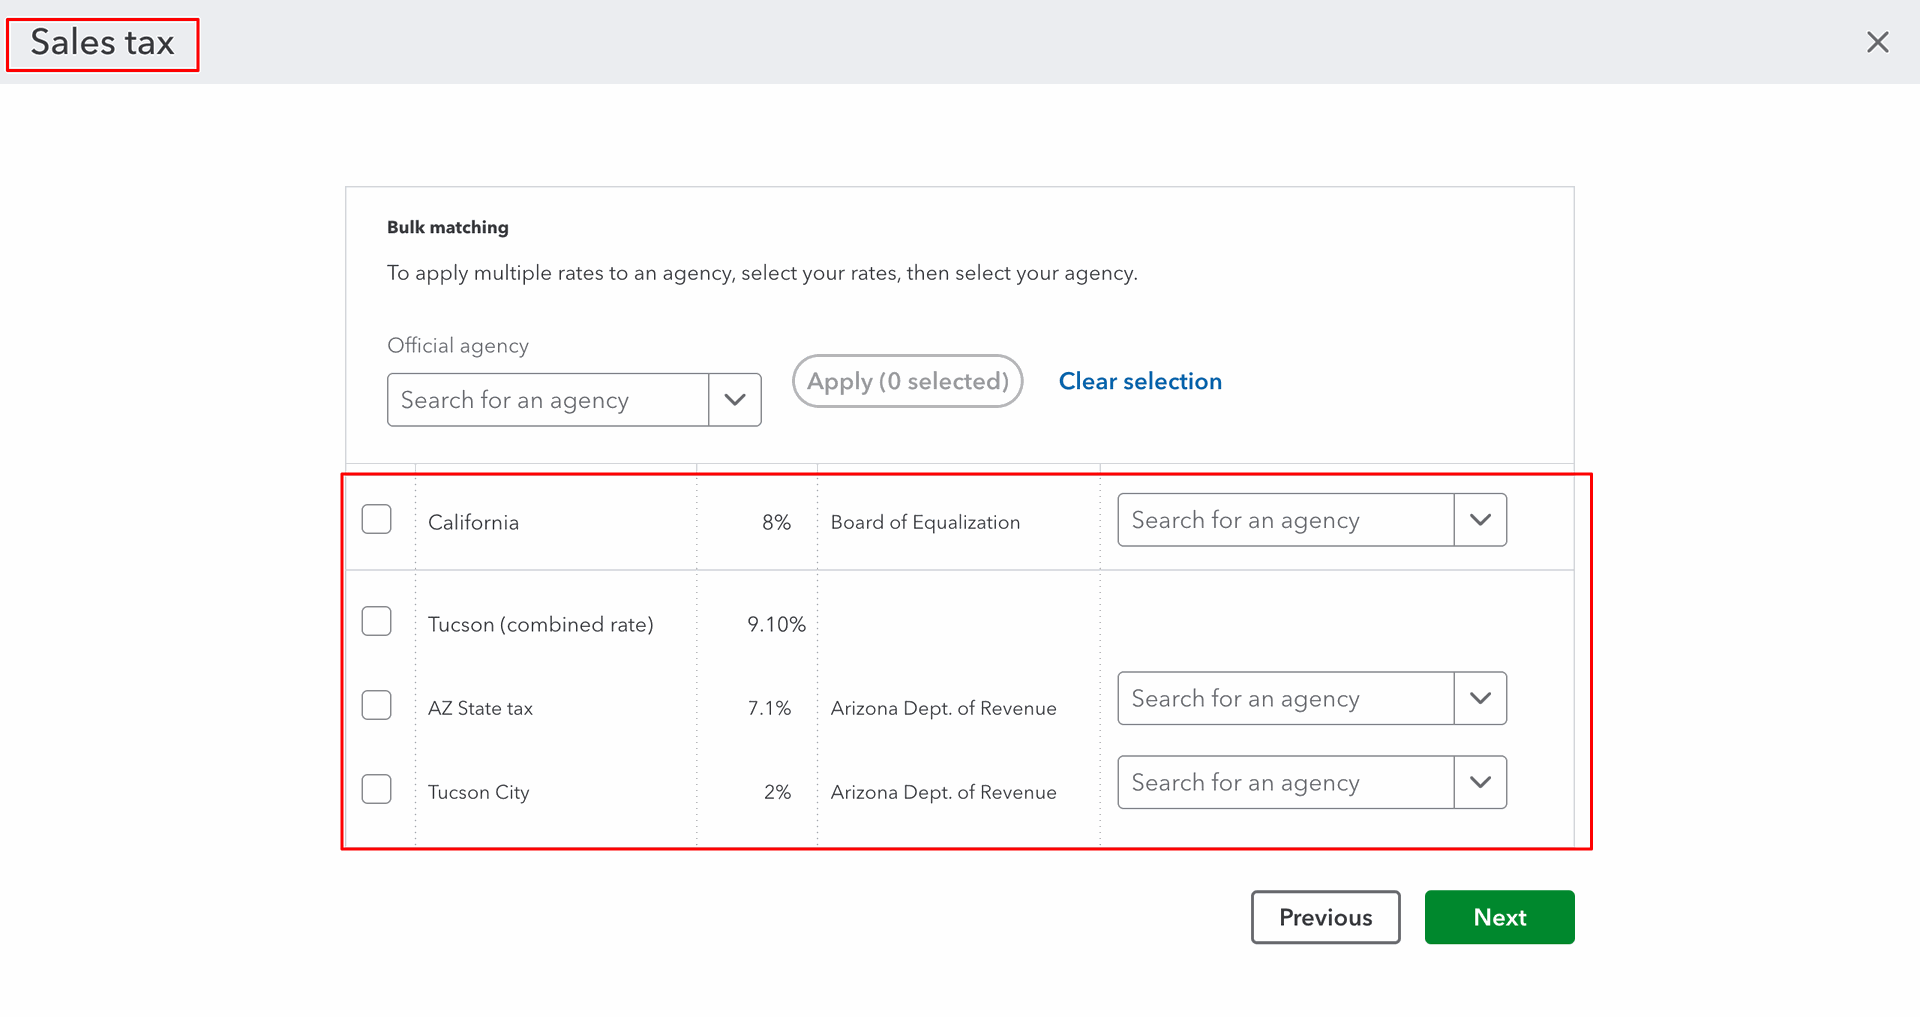Check the California rate checkbox

click(376, 520)
